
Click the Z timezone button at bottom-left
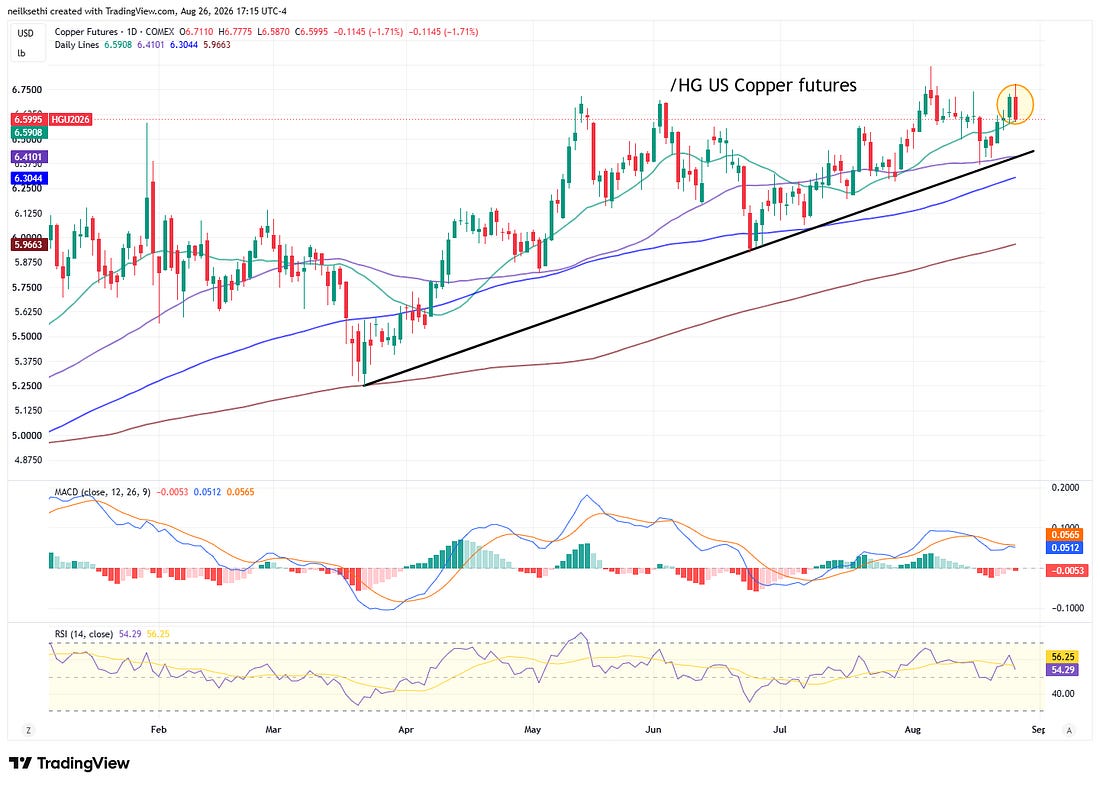[x=28, y=730]
